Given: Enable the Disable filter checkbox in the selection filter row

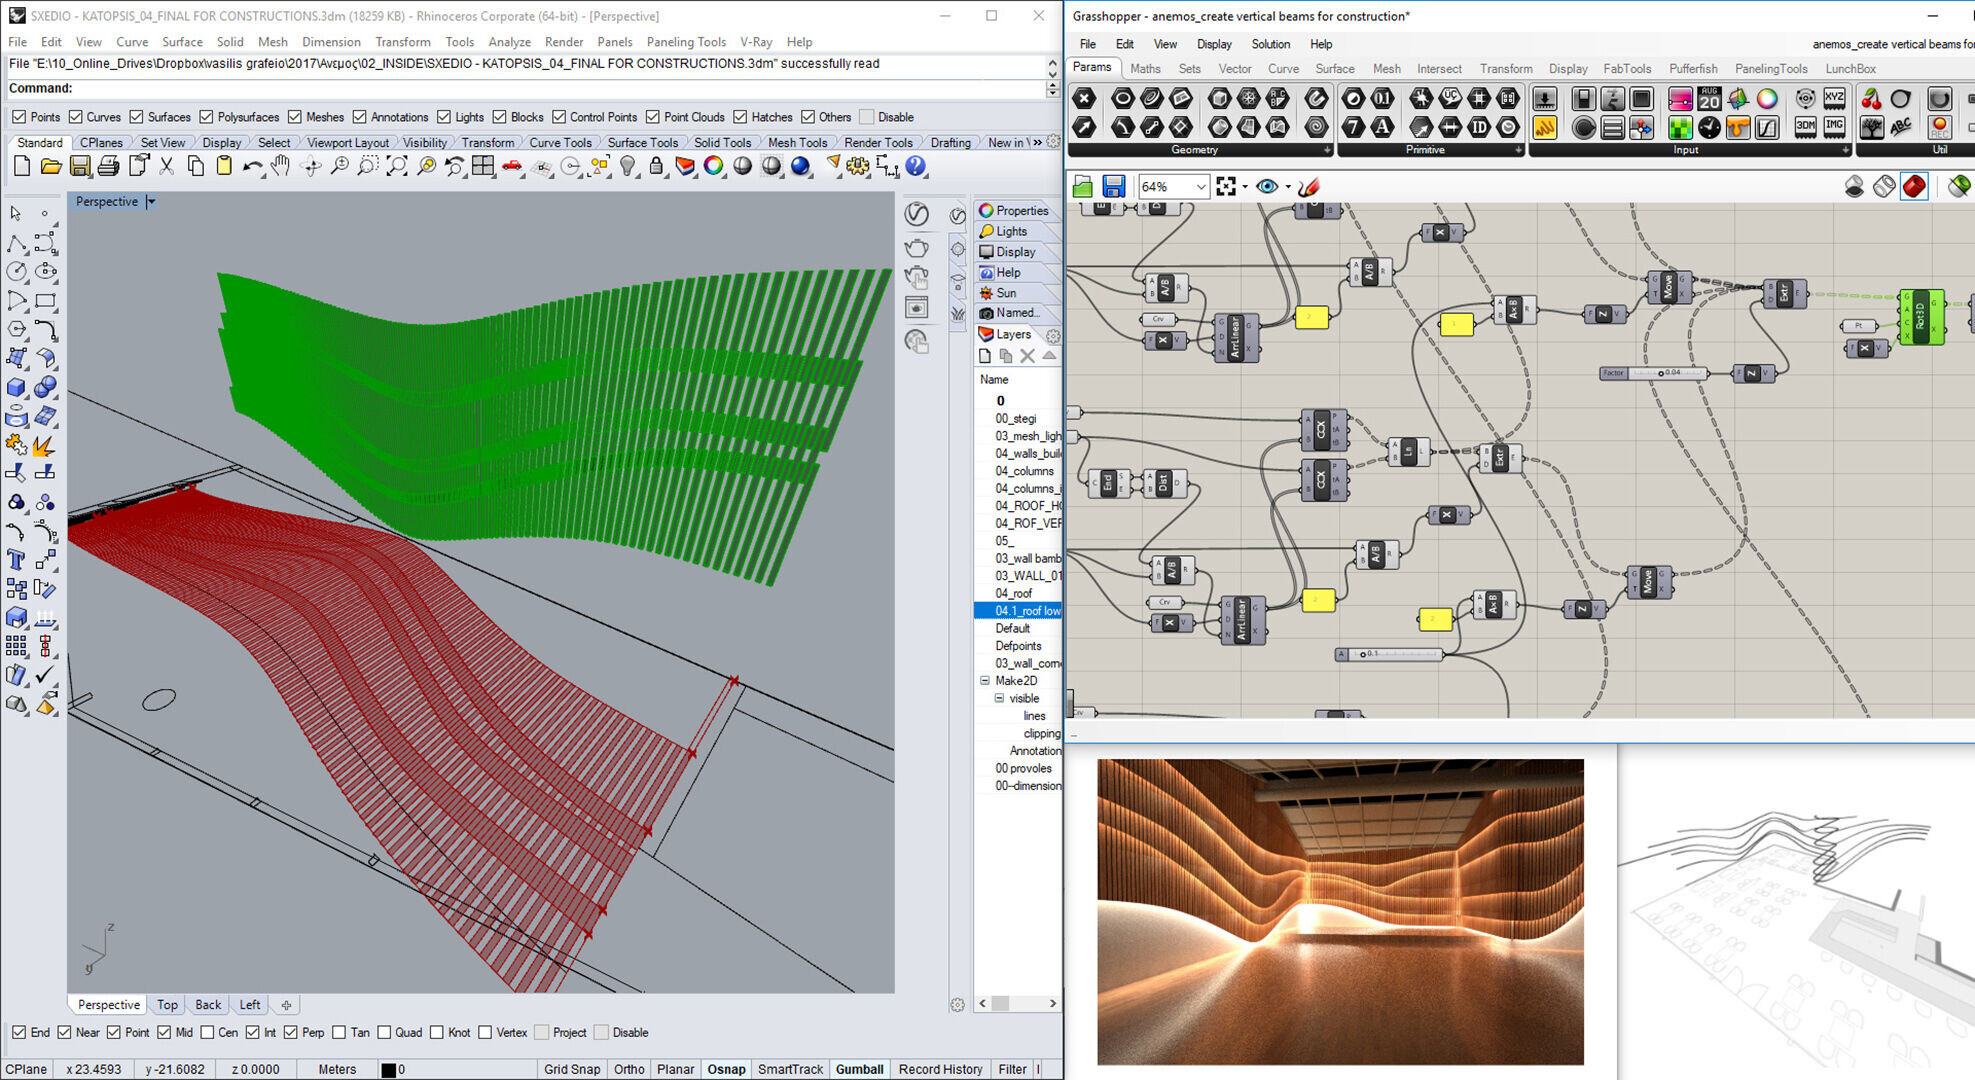Looking at the screenshot, I should [867, 117].
